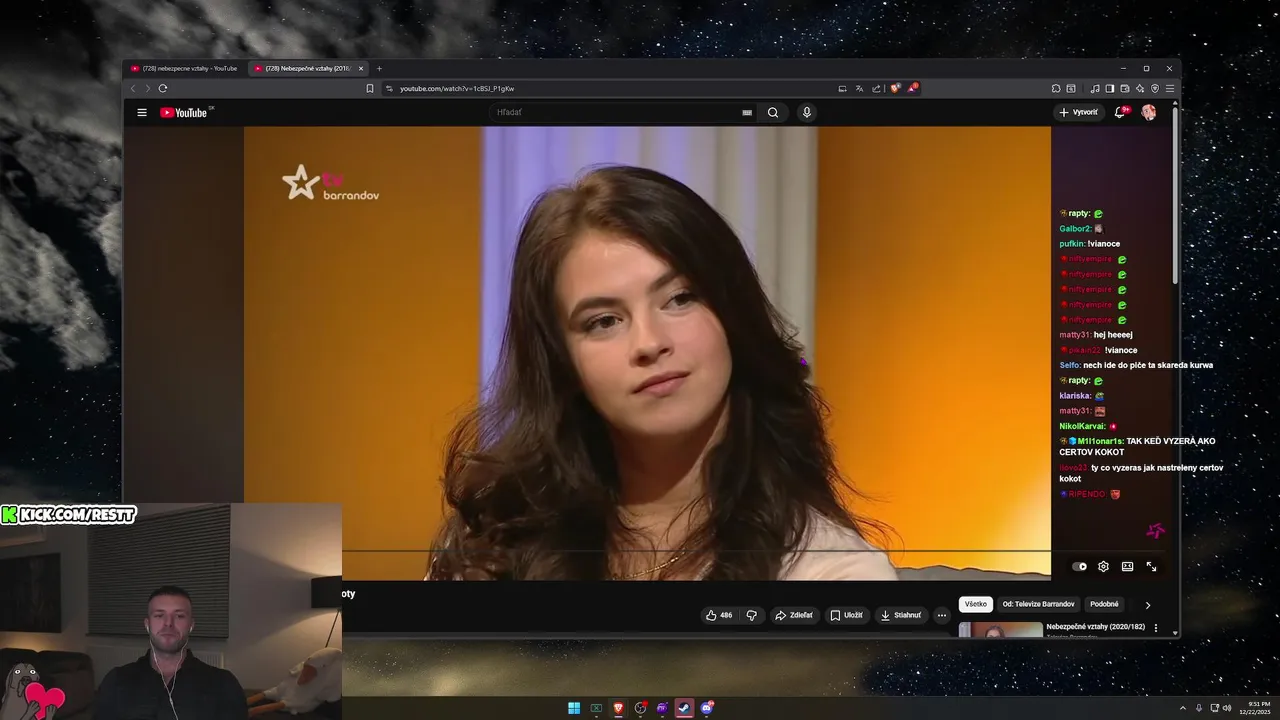The height and width of the screenshot is (720, 1280).
Task: Bookmark this page with the bookmark icon
Action: click(x=370, y=88)
